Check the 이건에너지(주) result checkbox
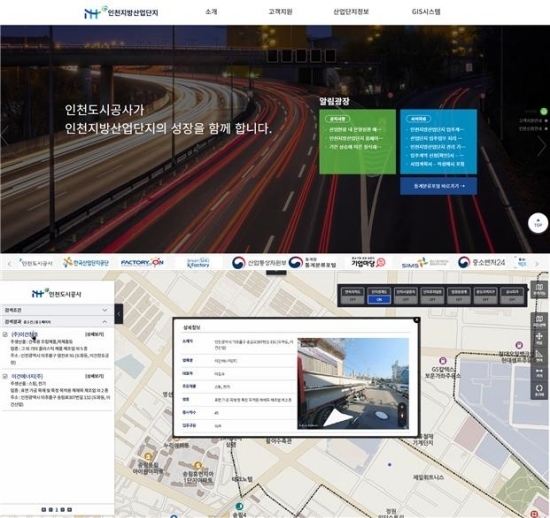The width and height of the screenshot is (550, 518). click(x=5, y=376)
